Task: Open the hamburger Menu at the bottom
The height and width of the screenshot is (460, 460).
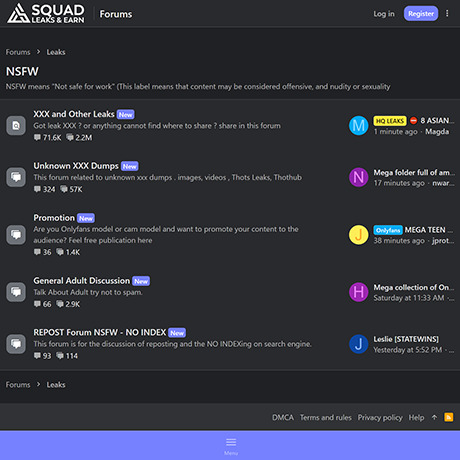Action: coord(231,446)
